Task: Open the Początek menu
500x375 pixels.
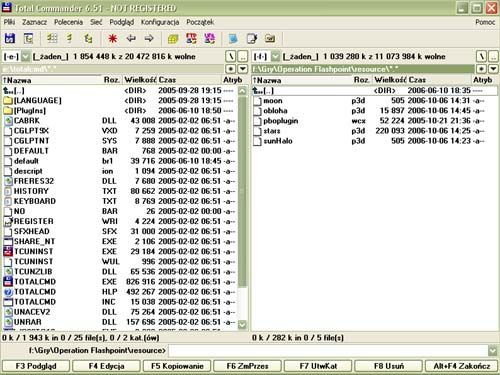Action: click(200, 22)
